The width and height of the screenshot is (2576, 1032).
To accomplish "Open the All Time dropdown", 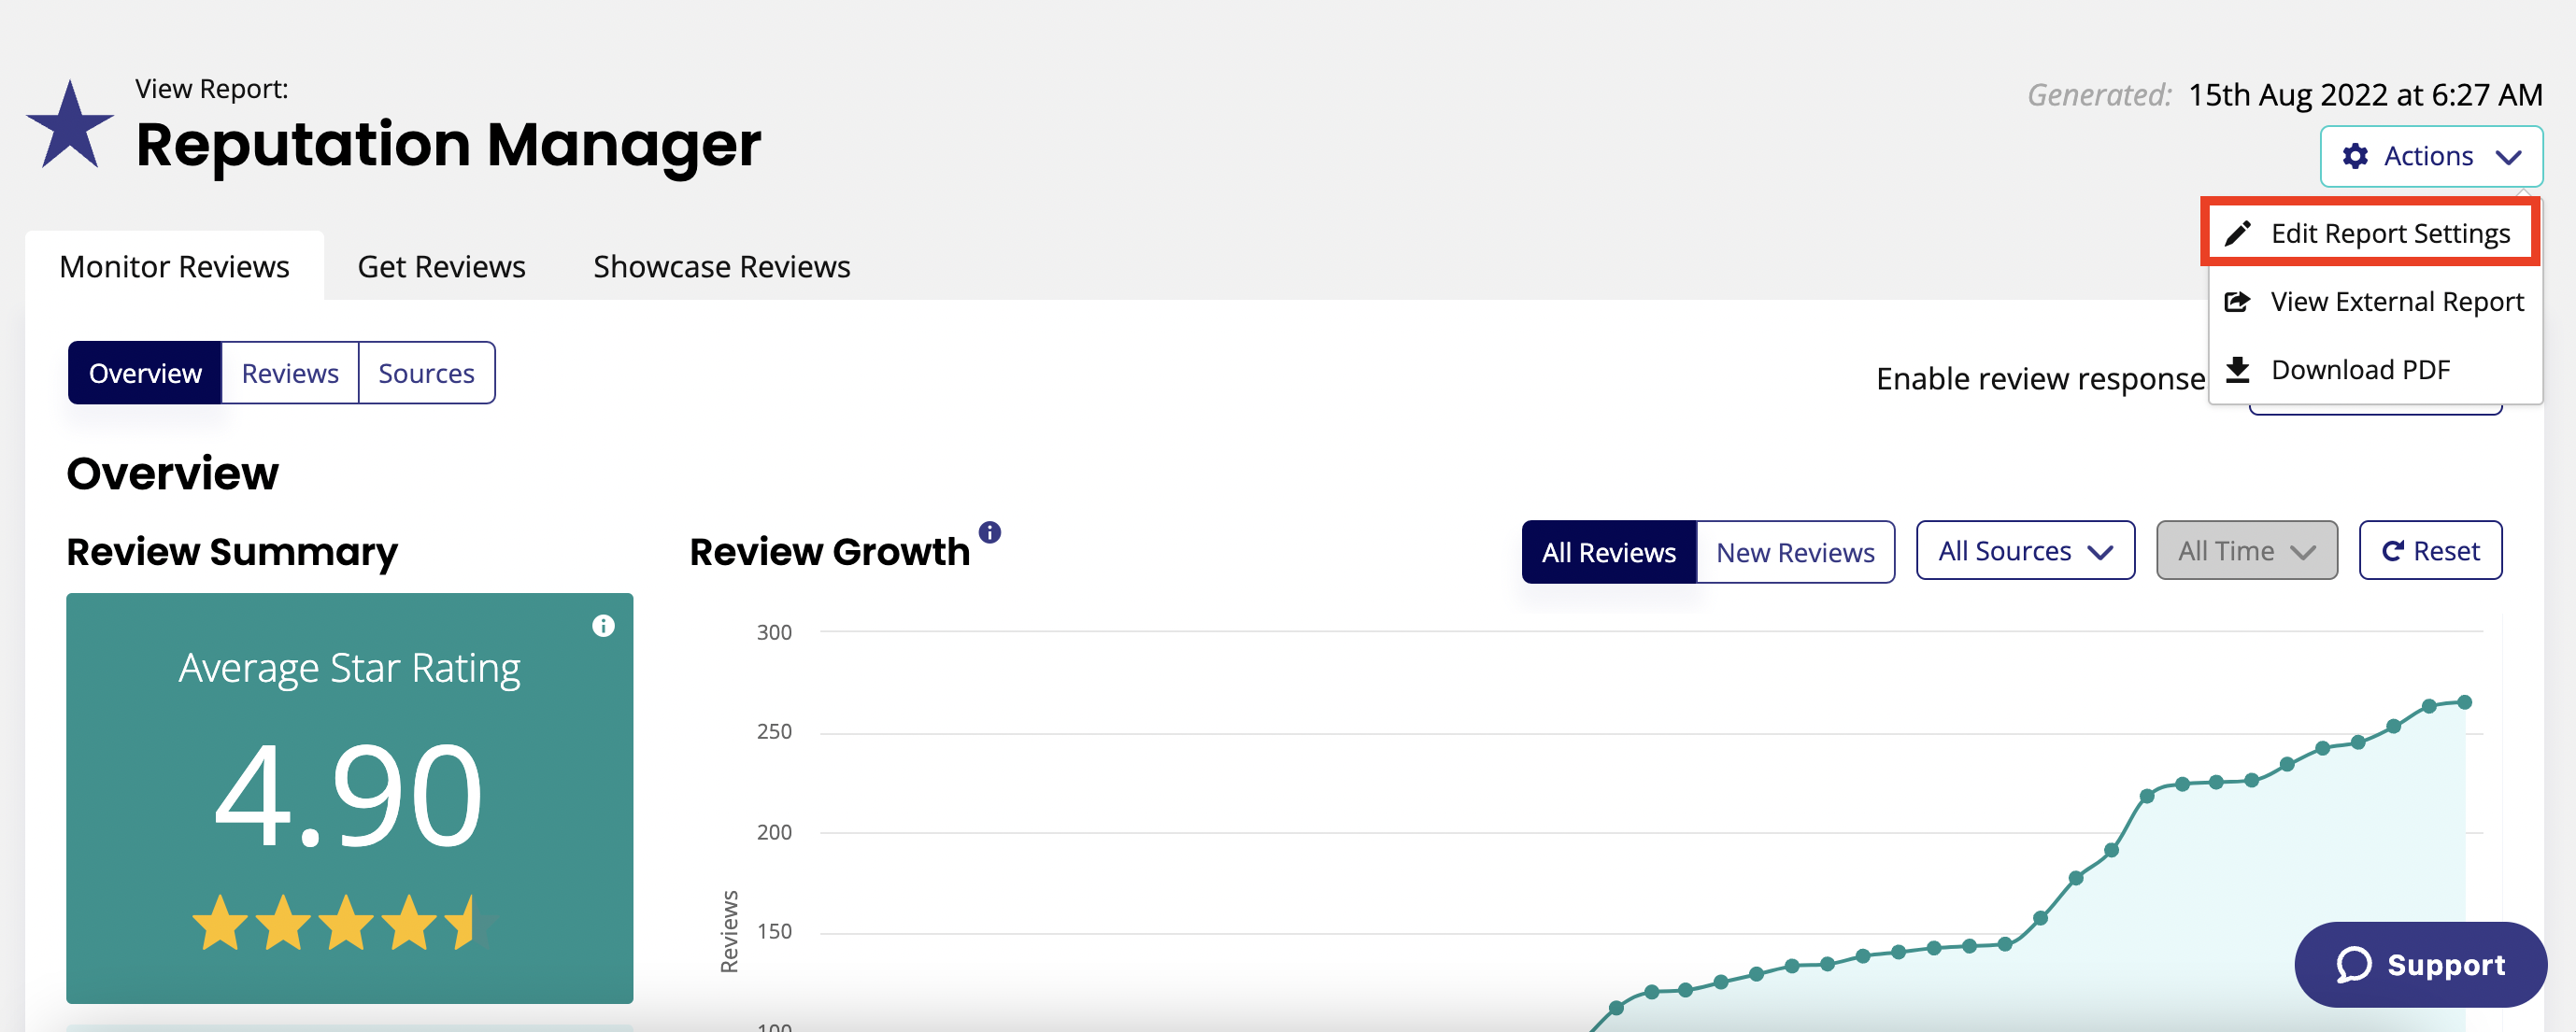I will point(2246,550).
